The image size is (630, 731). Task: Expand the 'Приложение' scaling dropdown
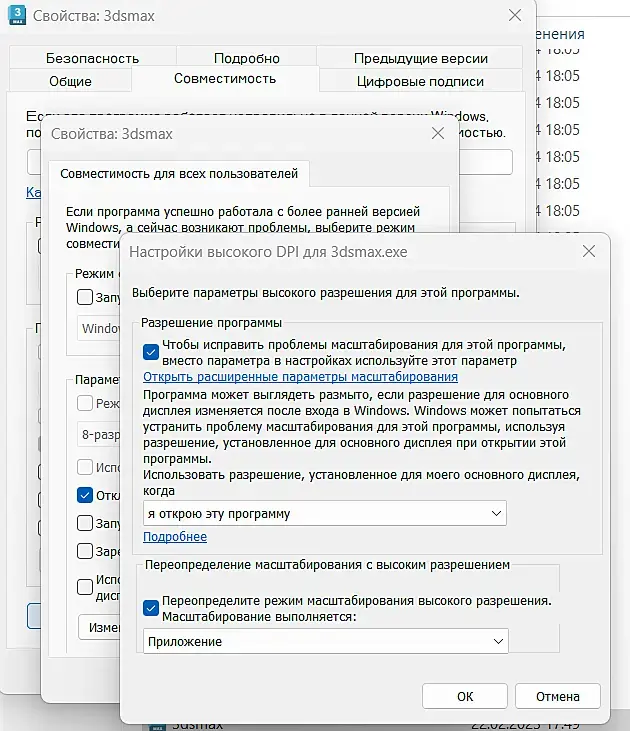coord(325,641)
